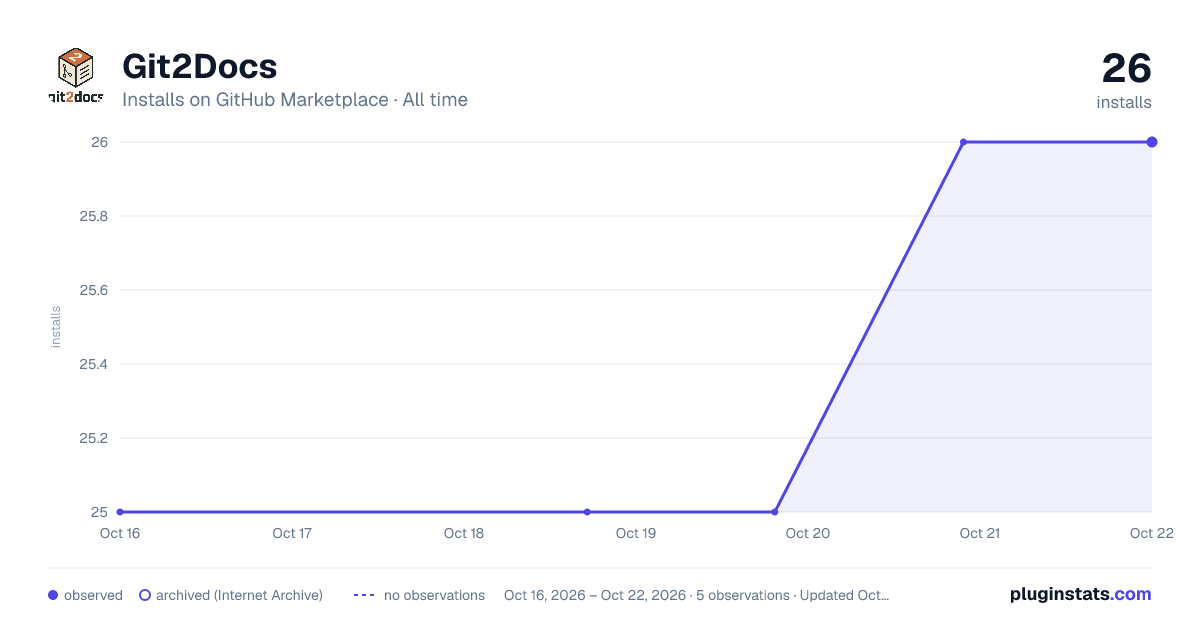
Task: Click the x-axis label Oct 19
Action: pyautogui.click(x=636, y=533)
